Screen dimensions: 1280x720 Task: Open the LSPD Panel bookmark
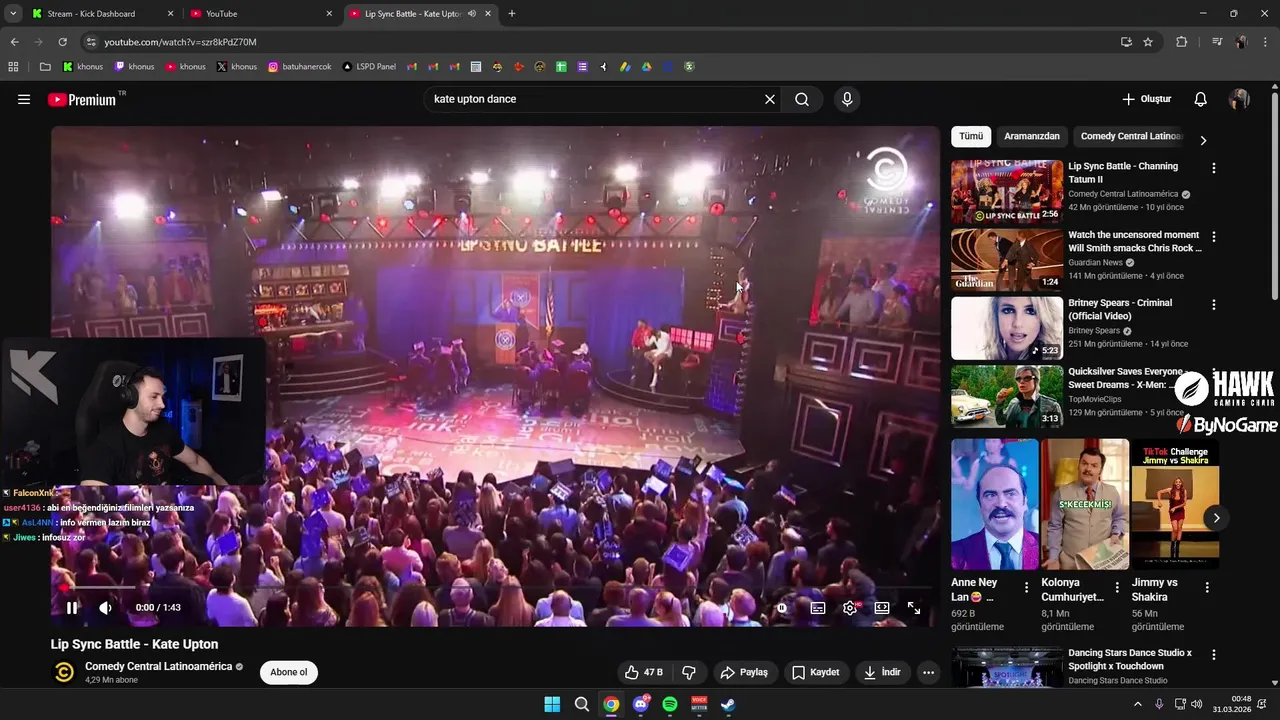pos(369,67)
